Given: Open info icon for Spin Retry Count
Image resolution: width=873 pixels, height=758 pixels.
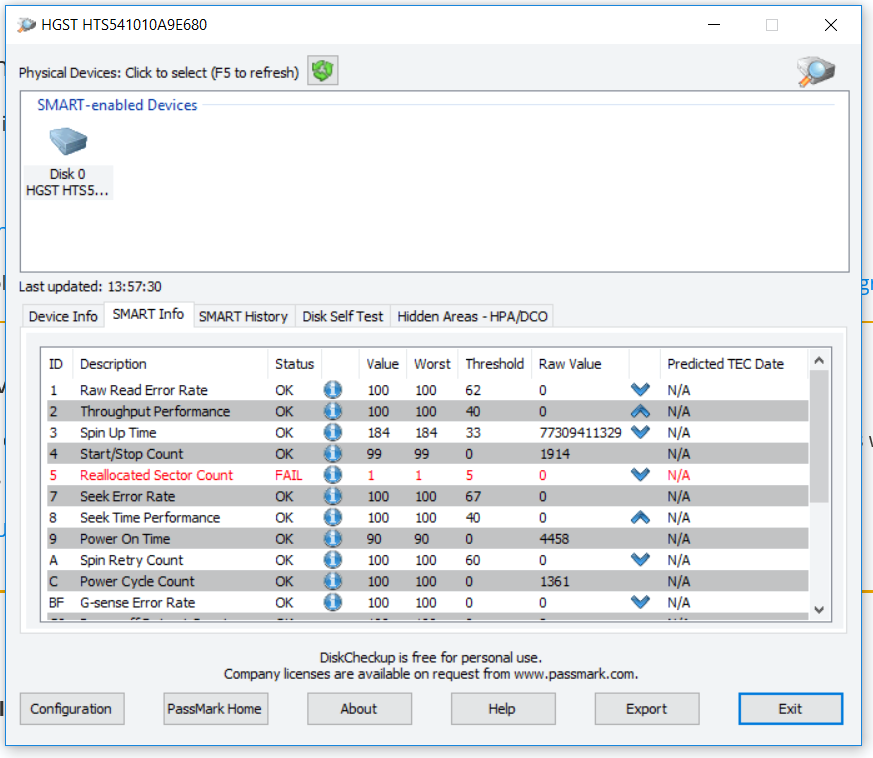Looking at the screenshot, I should coord(332,560).
